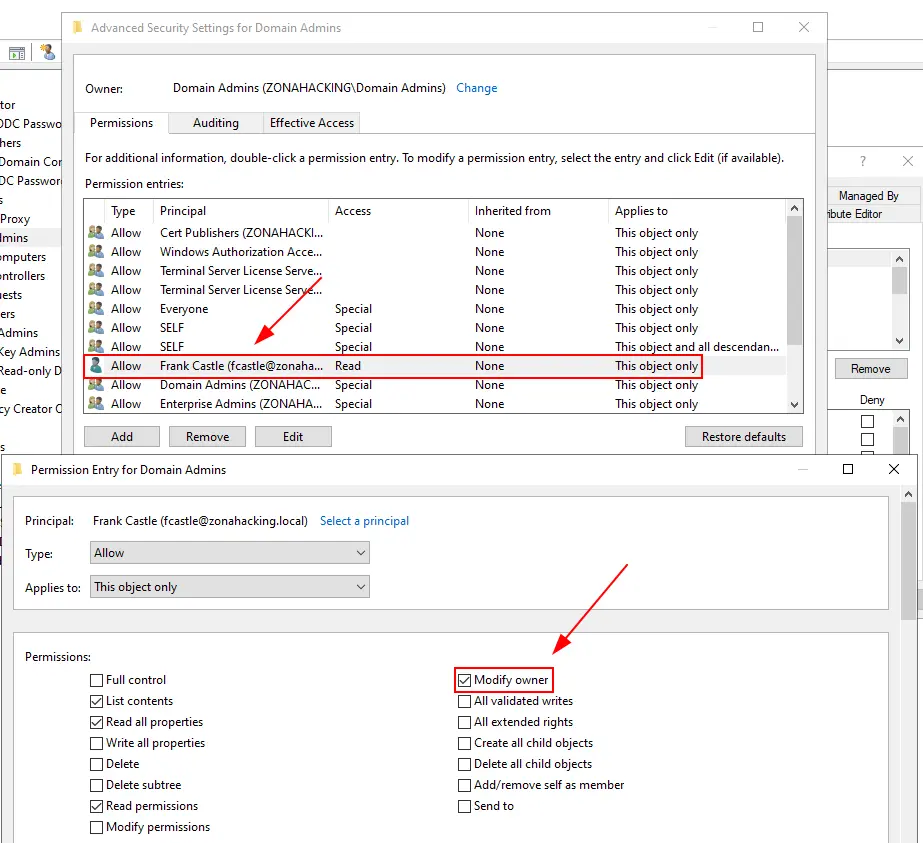Open the Type dropdown set to Allow
923x843 pixels.
point(229,553)
